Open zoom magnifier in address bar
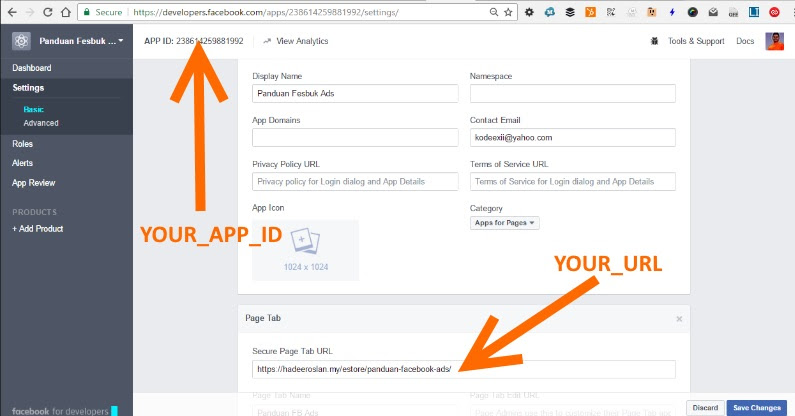 493,12
